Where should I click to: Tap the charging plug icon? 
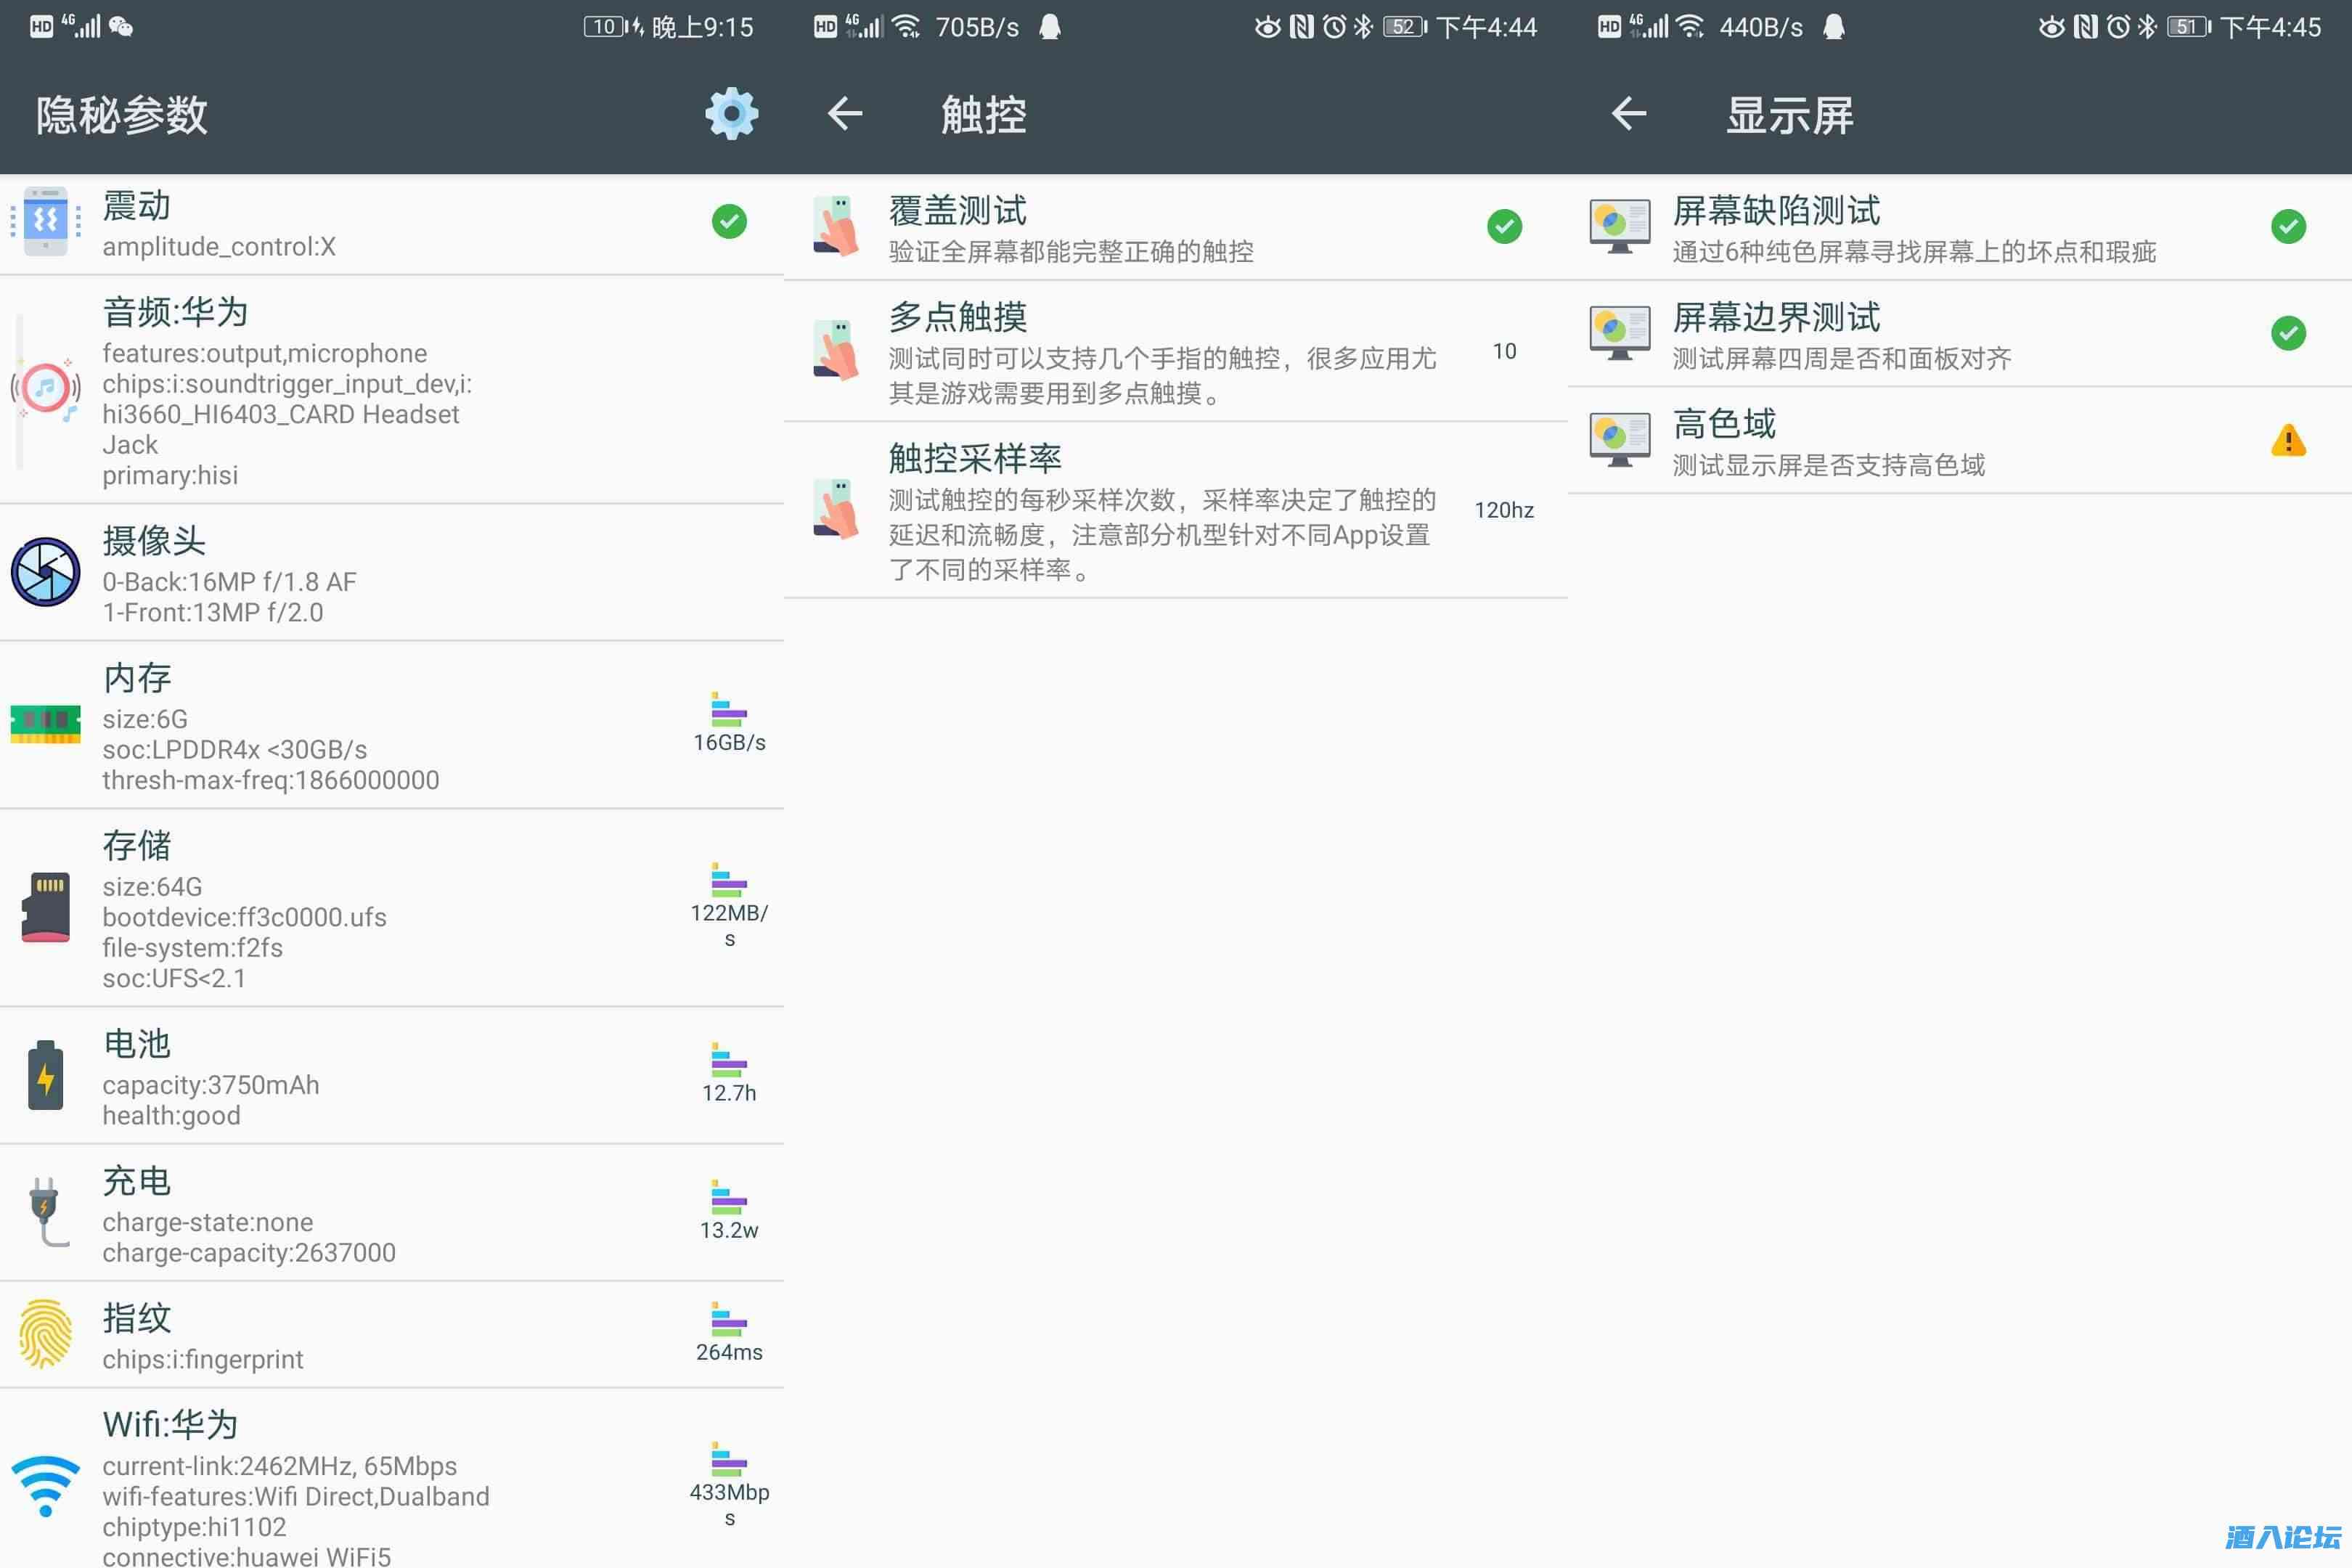tap(45, 1211)
